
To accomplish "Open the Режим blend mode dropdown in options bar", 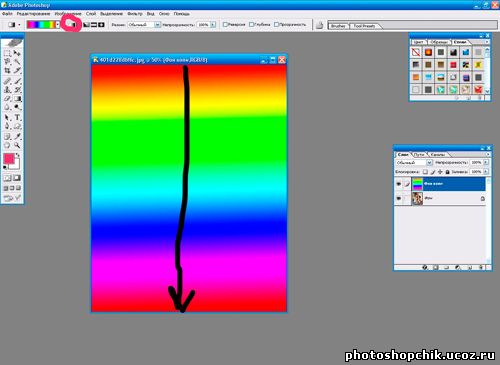I will pos(144,25).
